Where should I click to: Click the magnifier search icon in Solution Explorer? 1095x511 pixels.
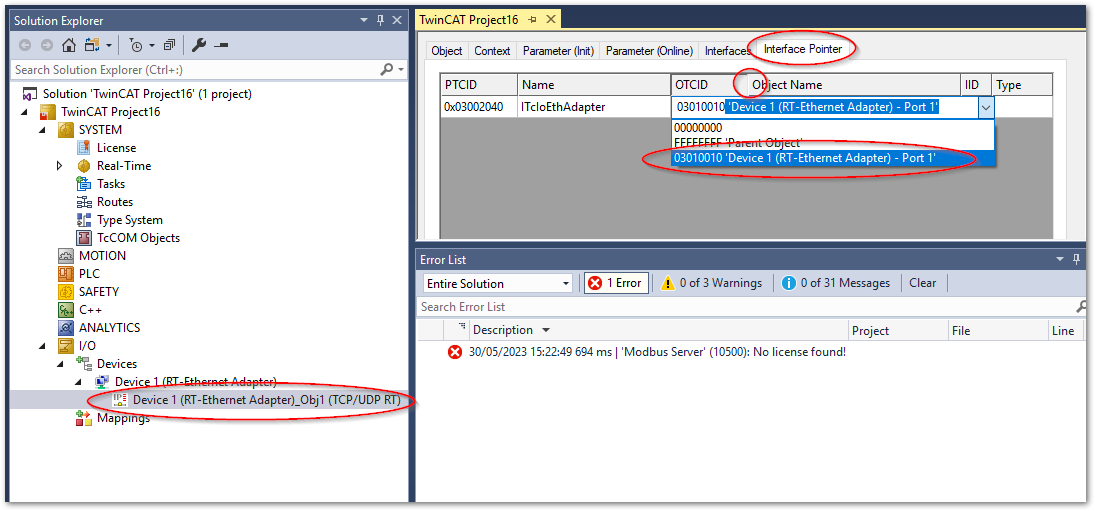pyautogui.click(x=386, y=70)
